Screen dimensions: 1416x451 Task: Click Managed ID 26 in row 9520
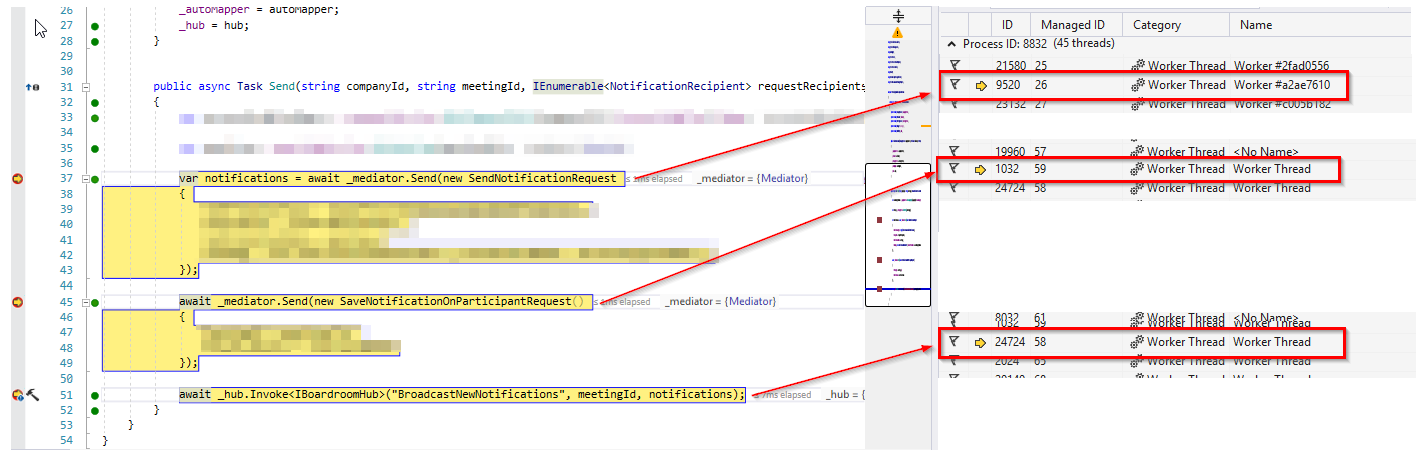click(1041, 86)
